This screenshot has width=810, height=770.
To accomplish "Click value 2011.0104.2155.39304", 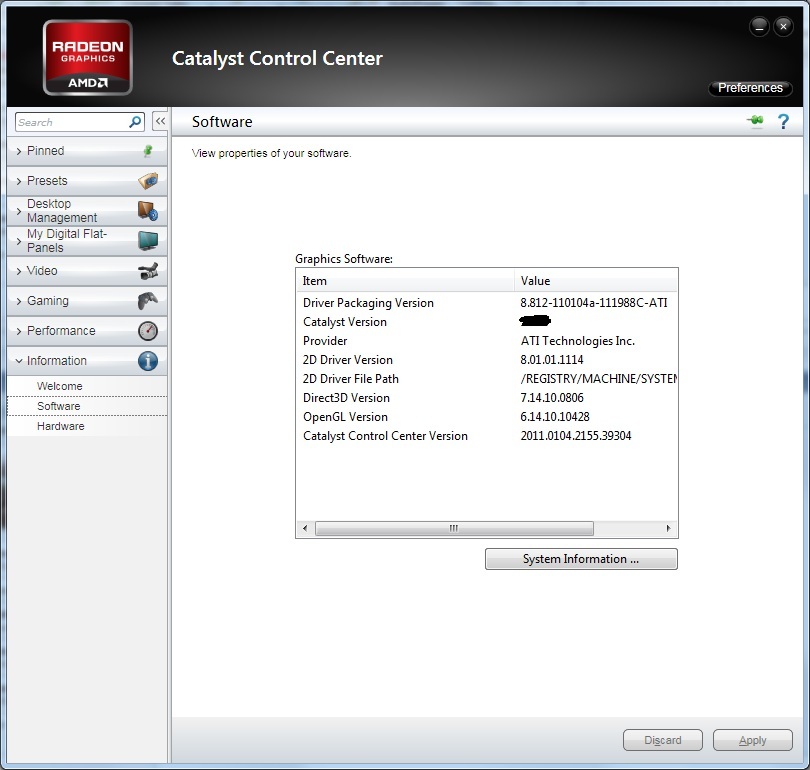I will point(576,436).
